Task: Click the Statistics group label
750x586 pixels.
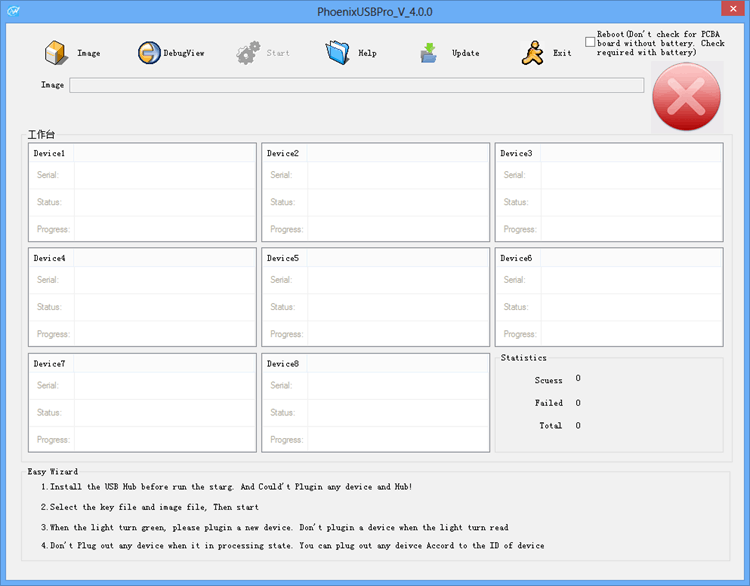Action: click(523, 358)
